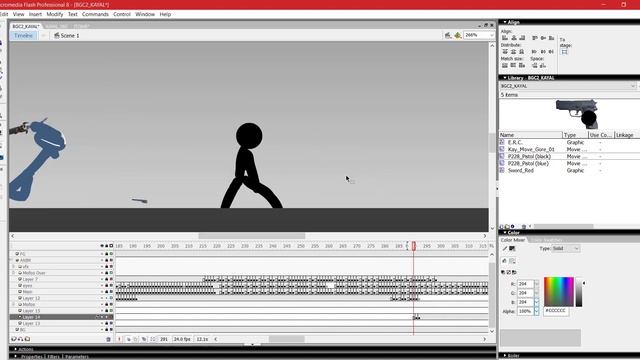Click align horizontal center icon
640x360 pixels.
point(513,38)
